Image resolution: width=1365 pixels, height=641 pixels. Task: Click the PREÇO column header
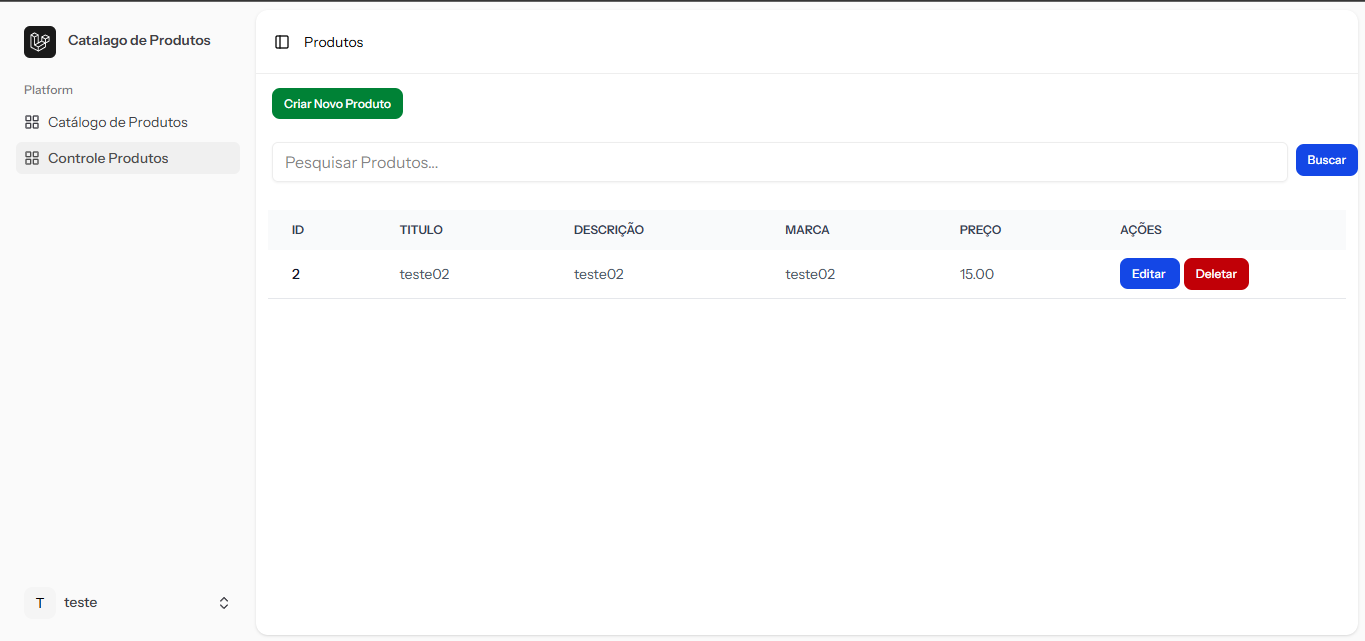(980, 230)
